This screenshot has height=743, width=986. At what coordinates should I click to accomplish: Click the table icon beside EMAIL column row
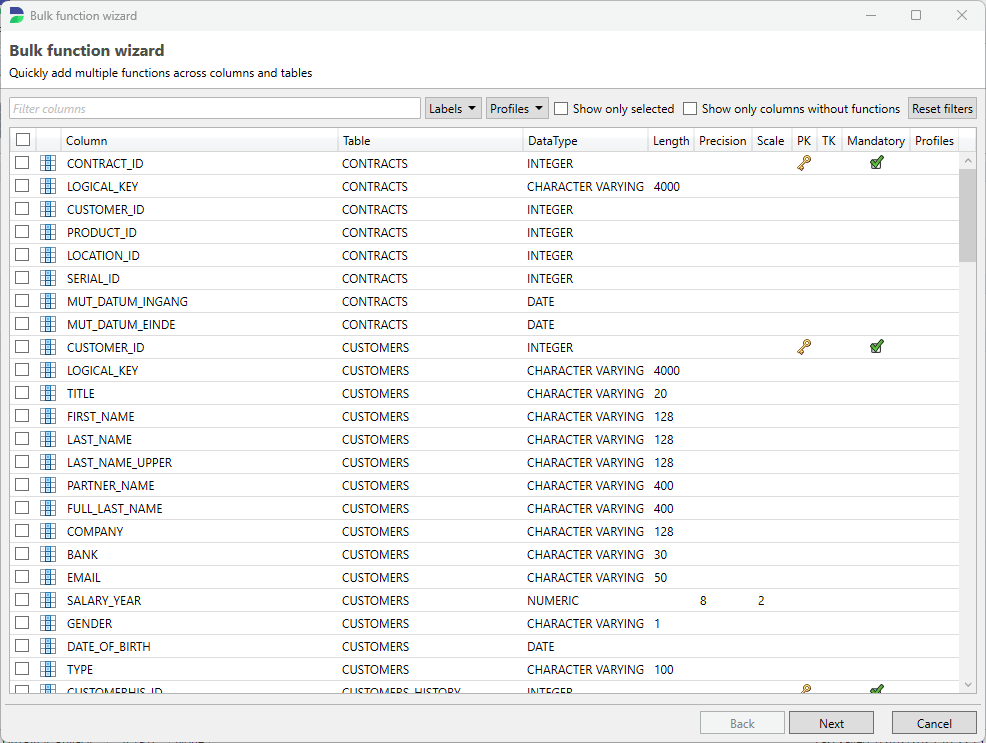tap(48, 577)
